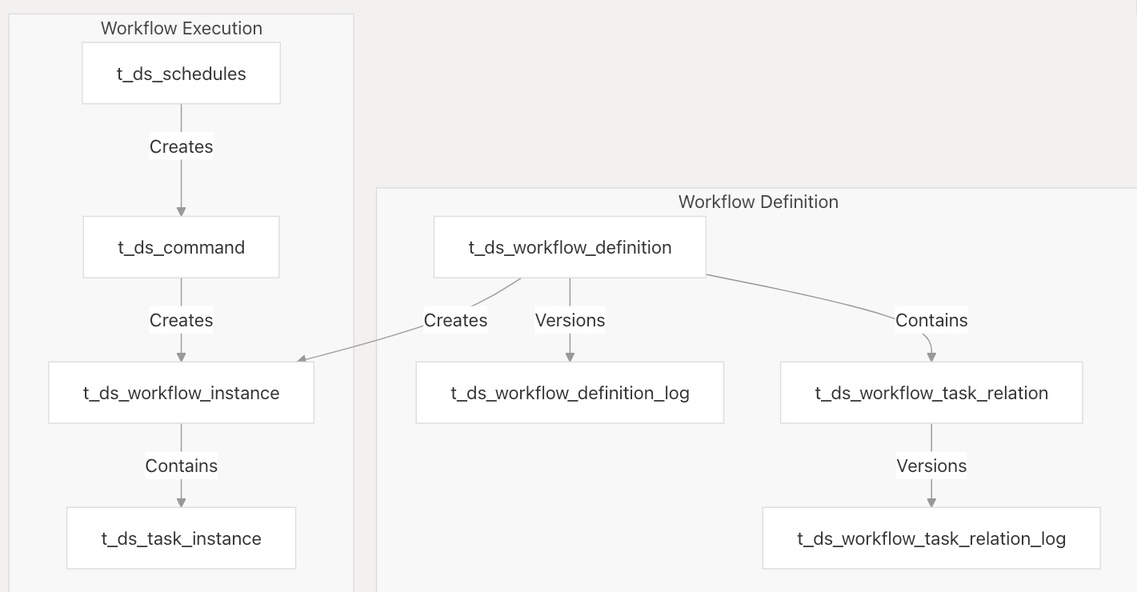Click arrowhead pointing into t_ds_command node
The width and height of the screenshot is (1137, 592).
pyautogui.click(x=181, y=210)
